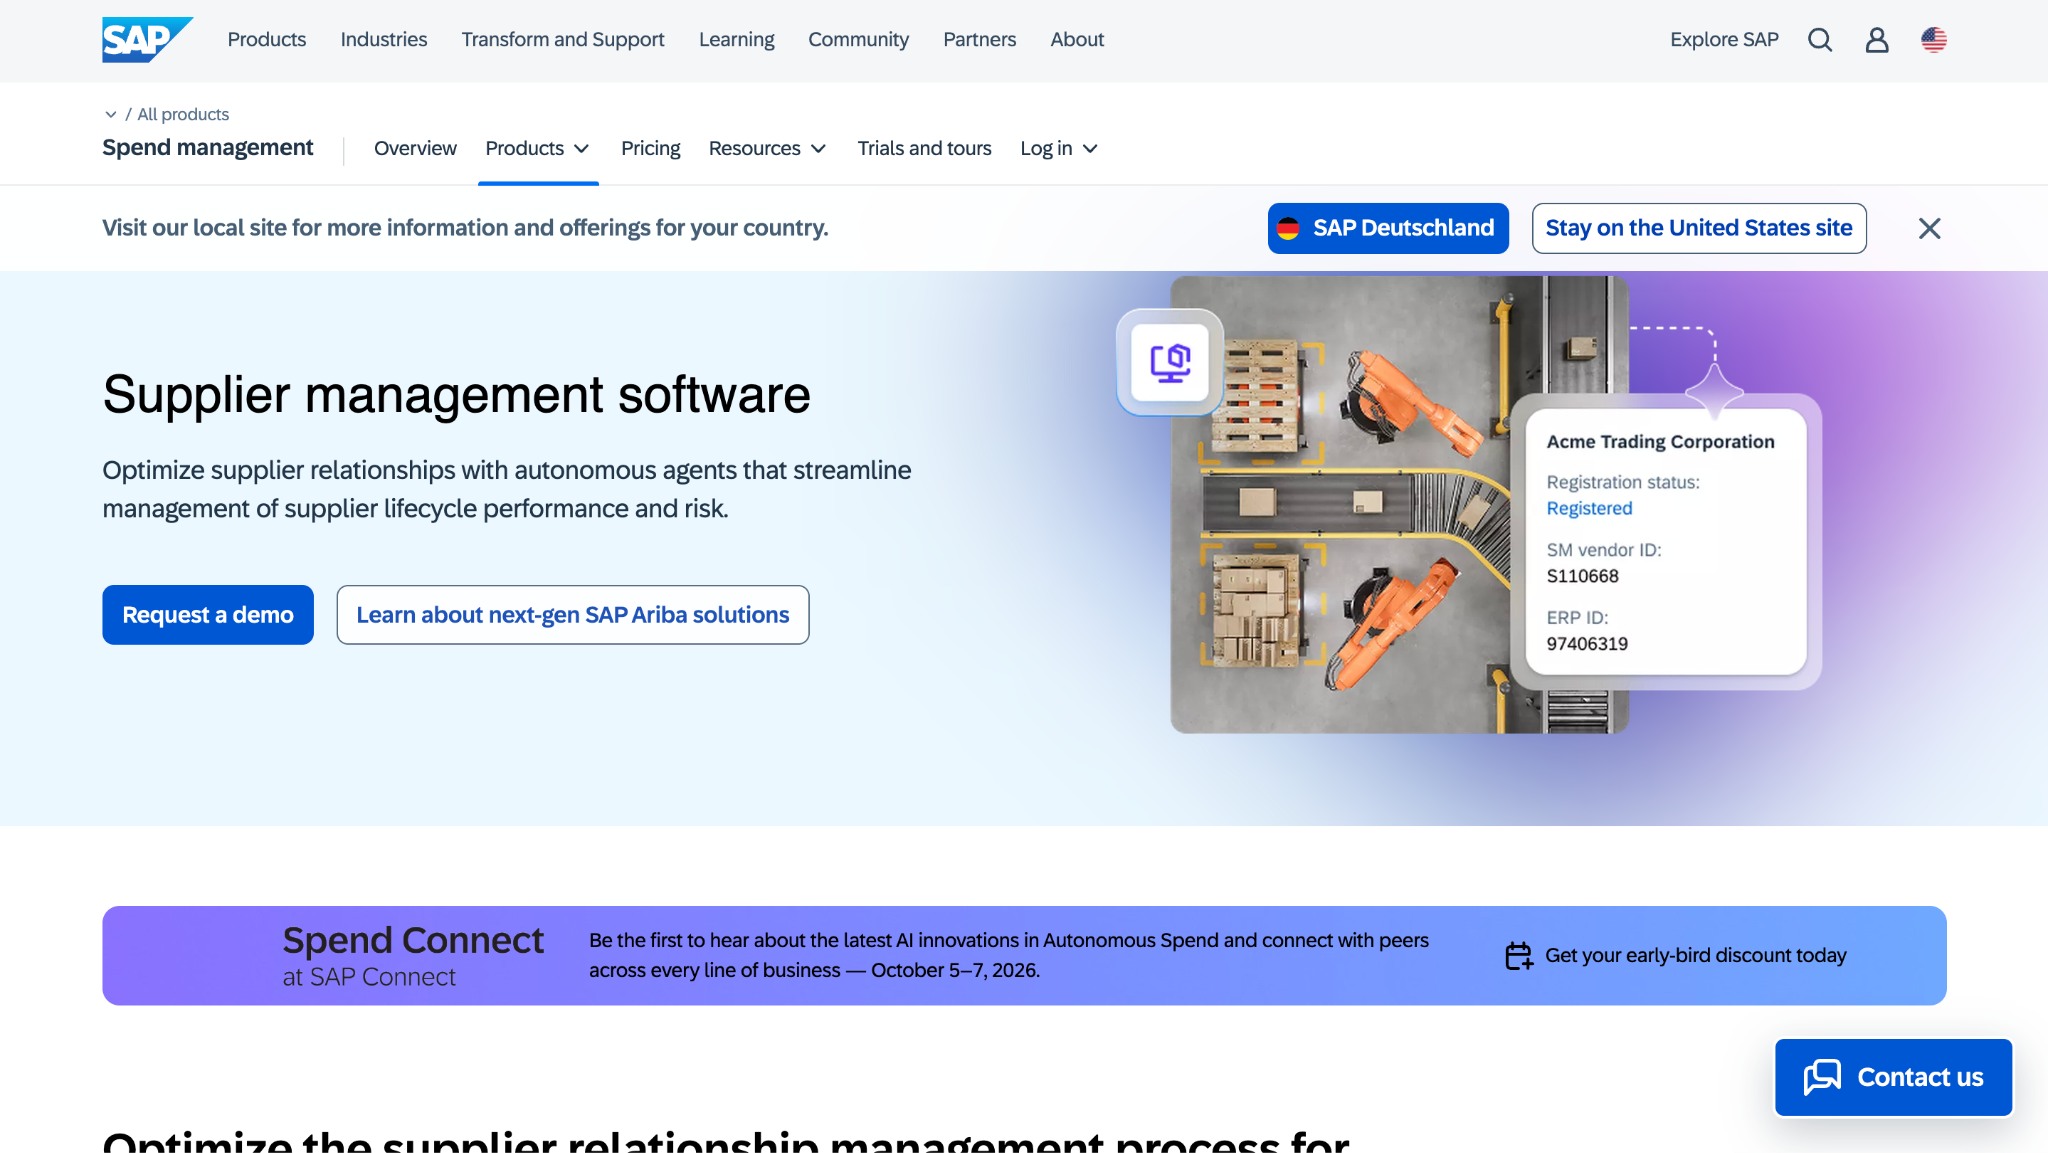Open the About menu
The width and height of the screenshot is (2048, 1153).
point(1077,39)
